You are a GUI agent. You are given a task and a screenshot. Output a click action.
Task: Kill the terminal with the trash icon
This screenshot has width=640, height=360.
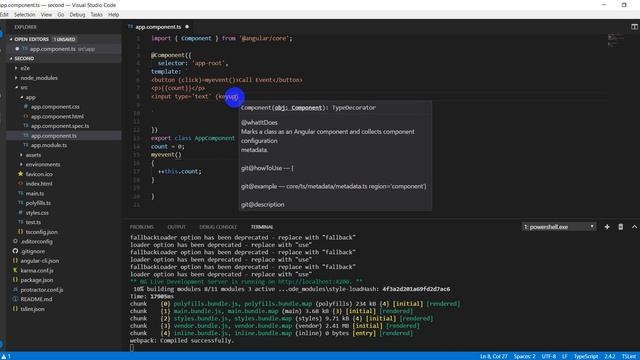(x=620, y=227)
